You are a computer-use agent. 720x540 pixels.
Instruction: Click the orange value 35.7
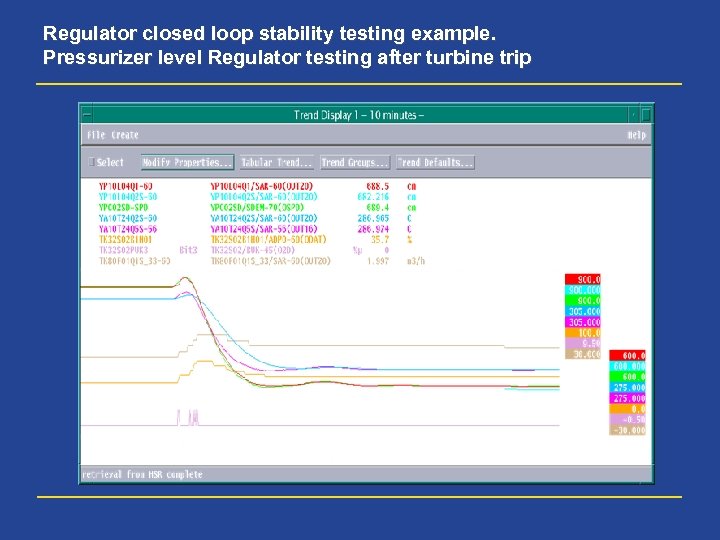click(380, 239)
